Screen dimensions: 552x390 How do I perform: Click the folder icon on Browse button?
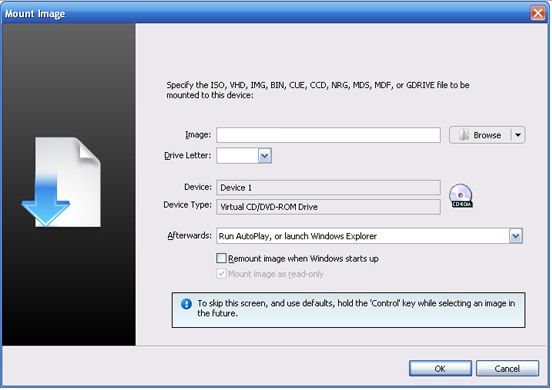(464, 135)
